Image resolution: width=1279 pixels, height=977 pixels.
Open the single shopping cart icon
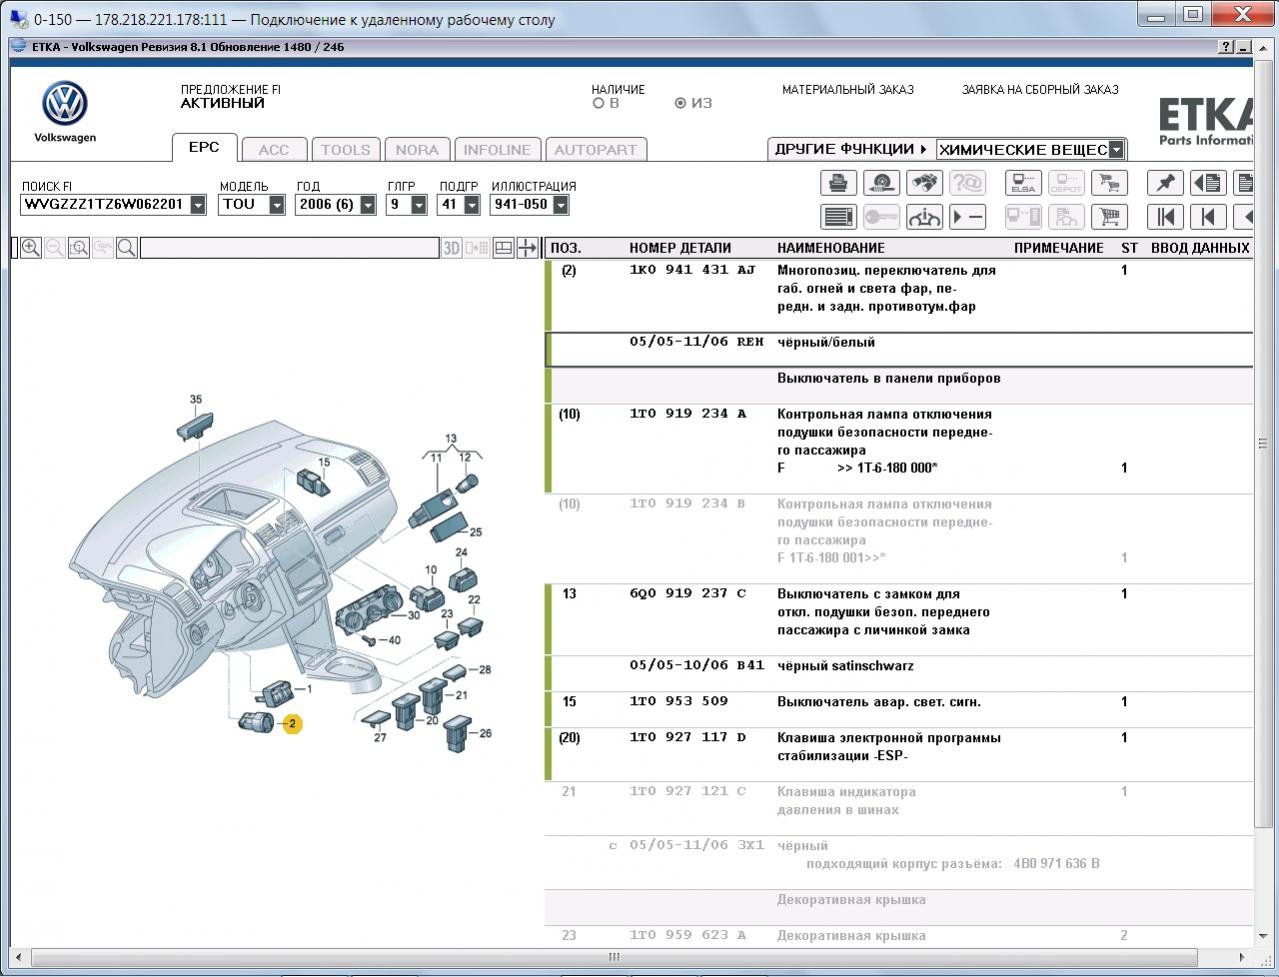coord(1108,216)
